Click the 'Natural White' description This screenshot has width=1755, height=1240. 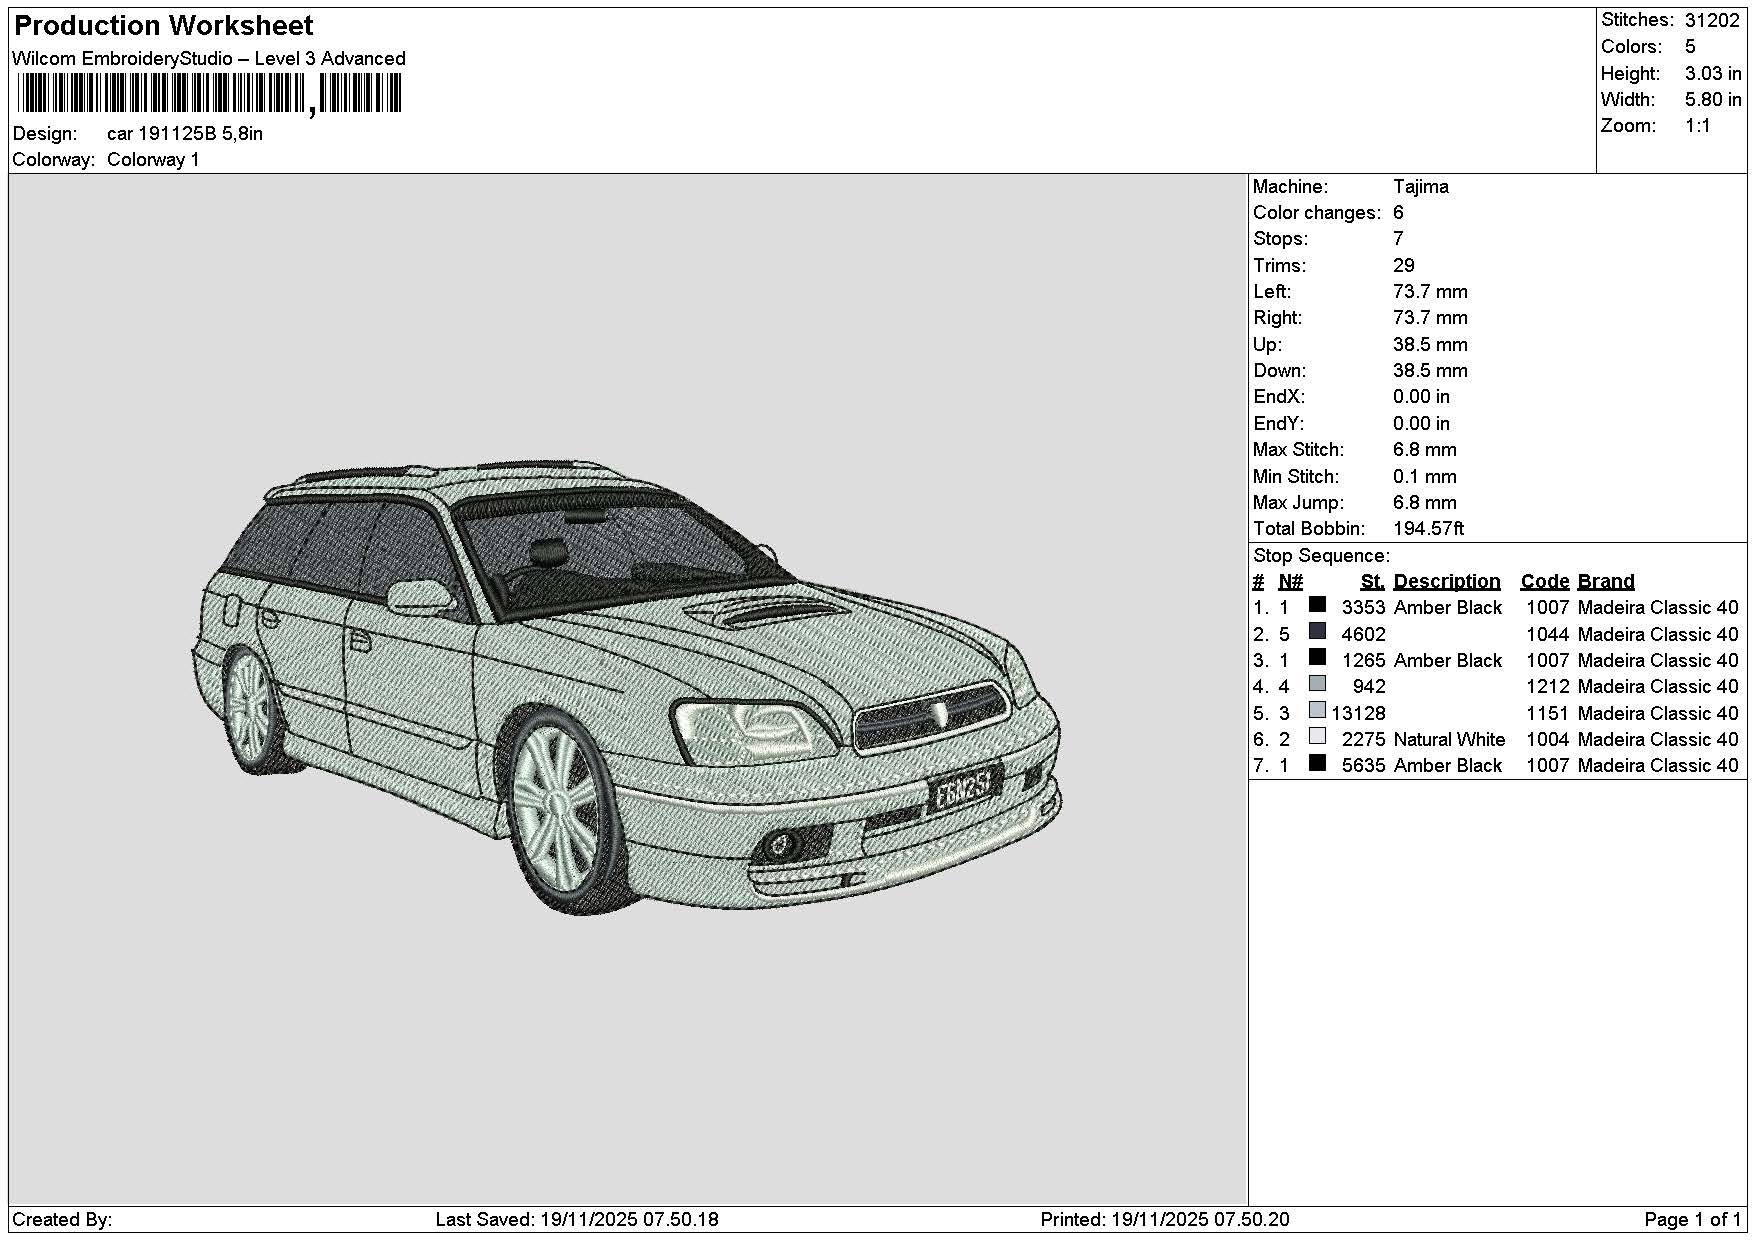1449,740
